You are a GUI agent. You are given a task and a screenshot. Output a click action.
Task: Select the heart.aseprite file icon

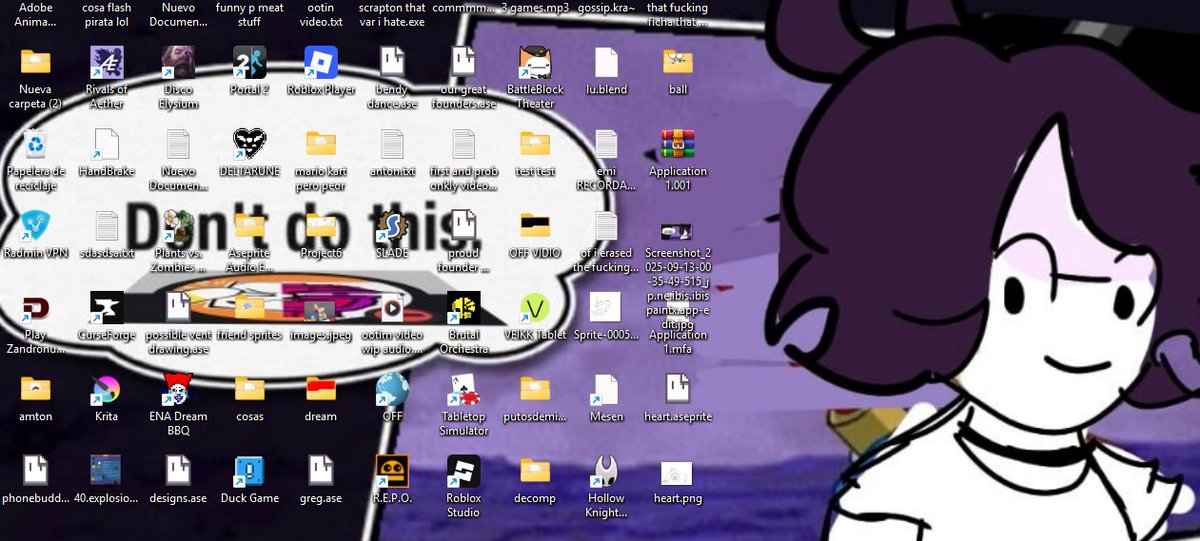[678, 389]
